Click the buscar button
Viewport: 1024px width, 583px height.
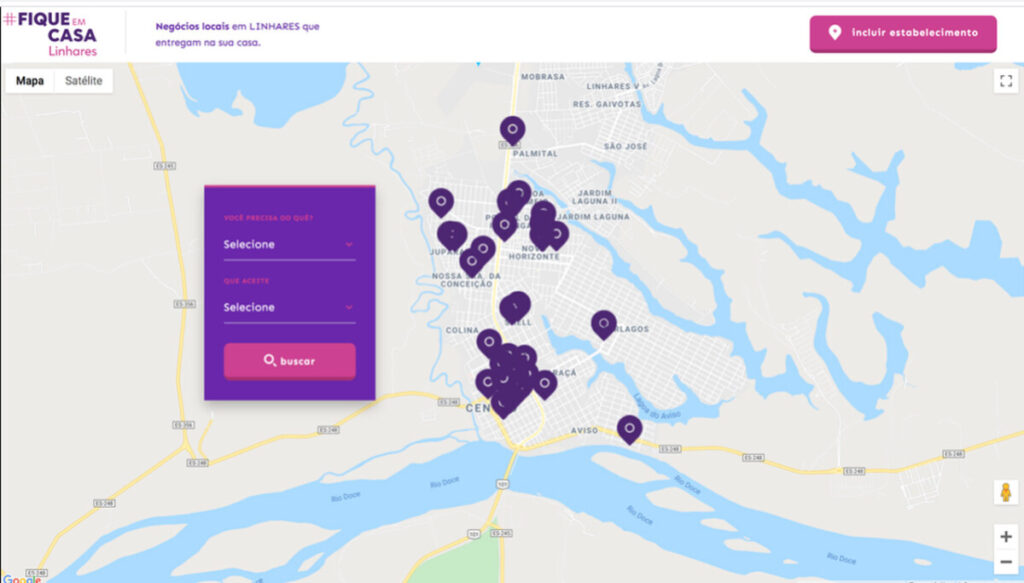point(289,360)
